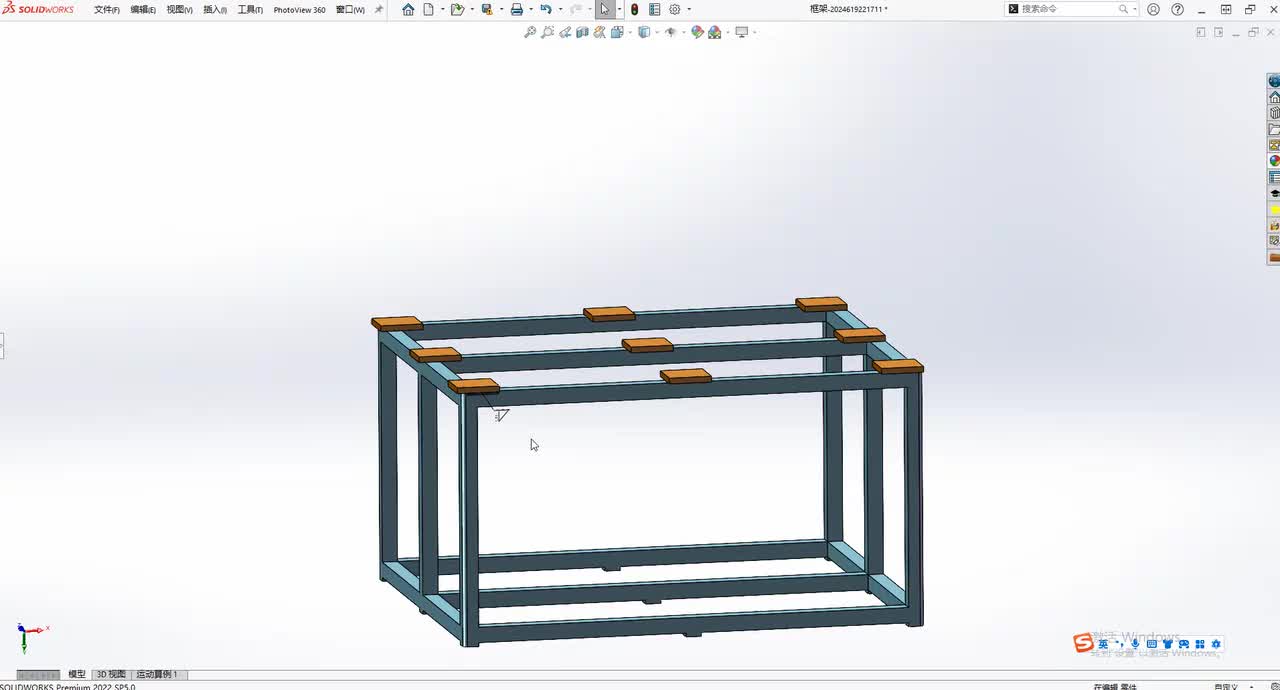Click the microphone icon in Sogou bar

[1135, 644]
